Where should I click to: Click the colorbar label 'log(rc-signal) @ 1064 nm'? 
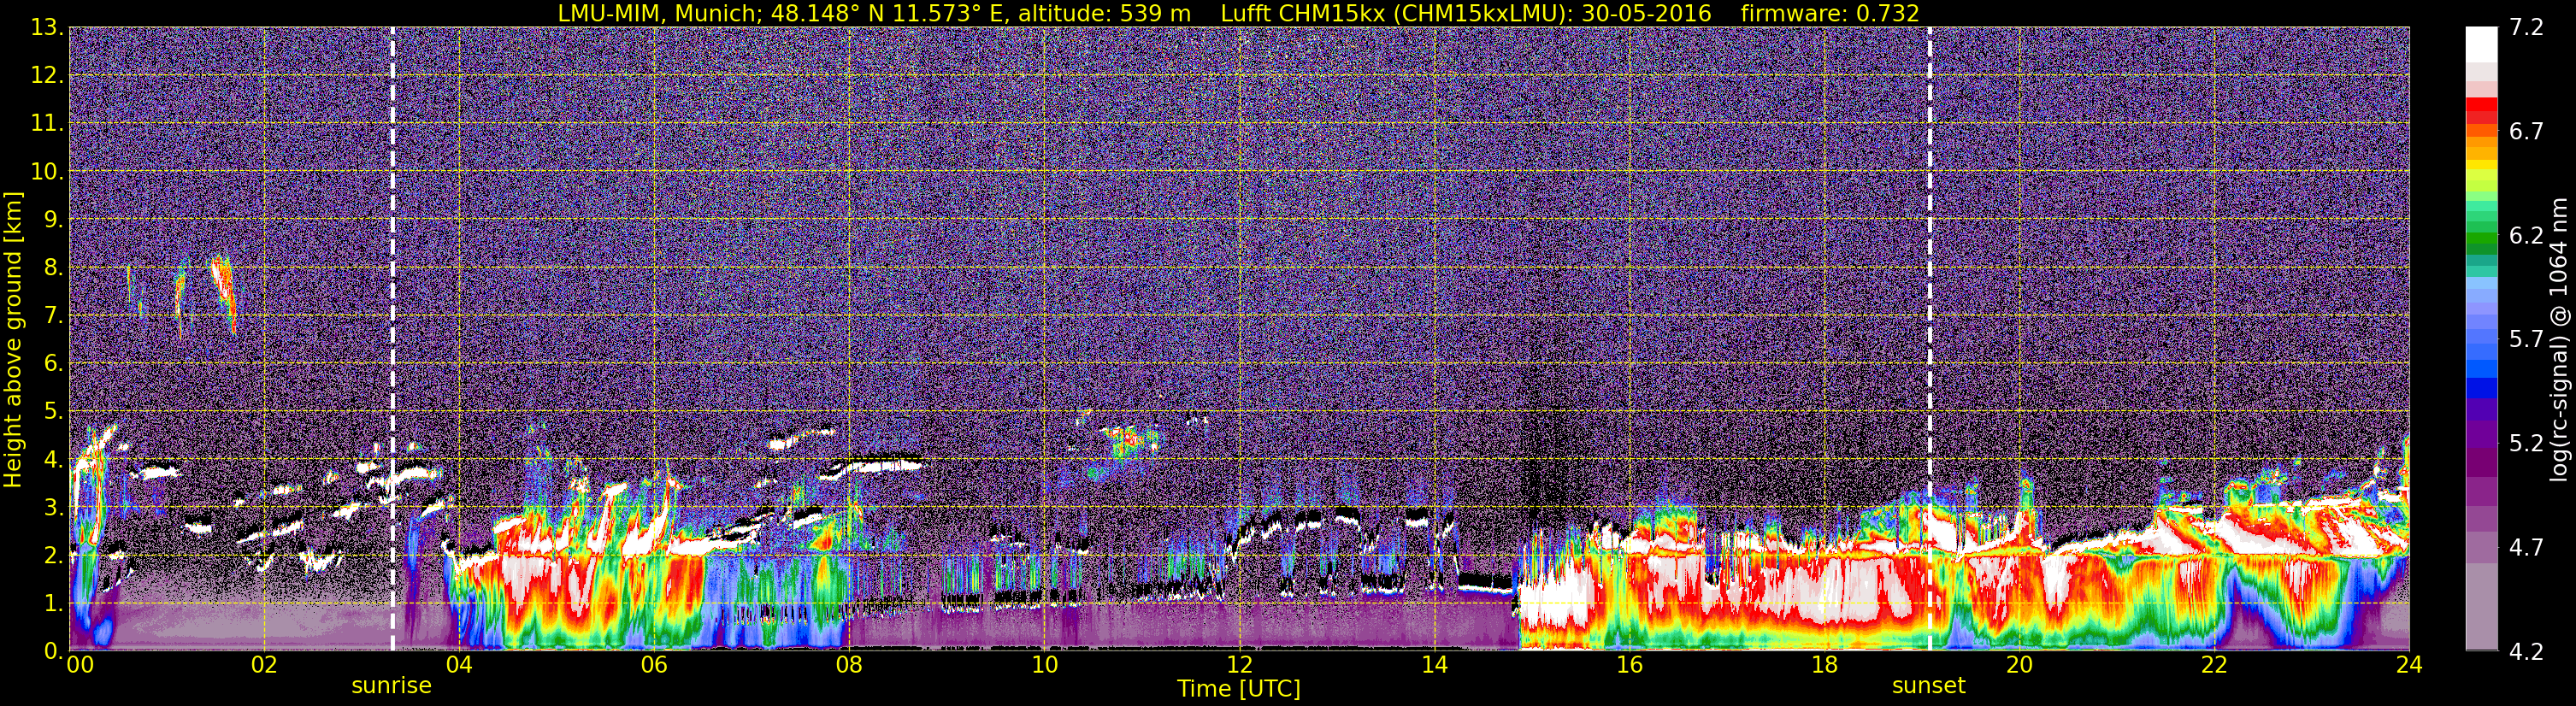click(2558, 339)
